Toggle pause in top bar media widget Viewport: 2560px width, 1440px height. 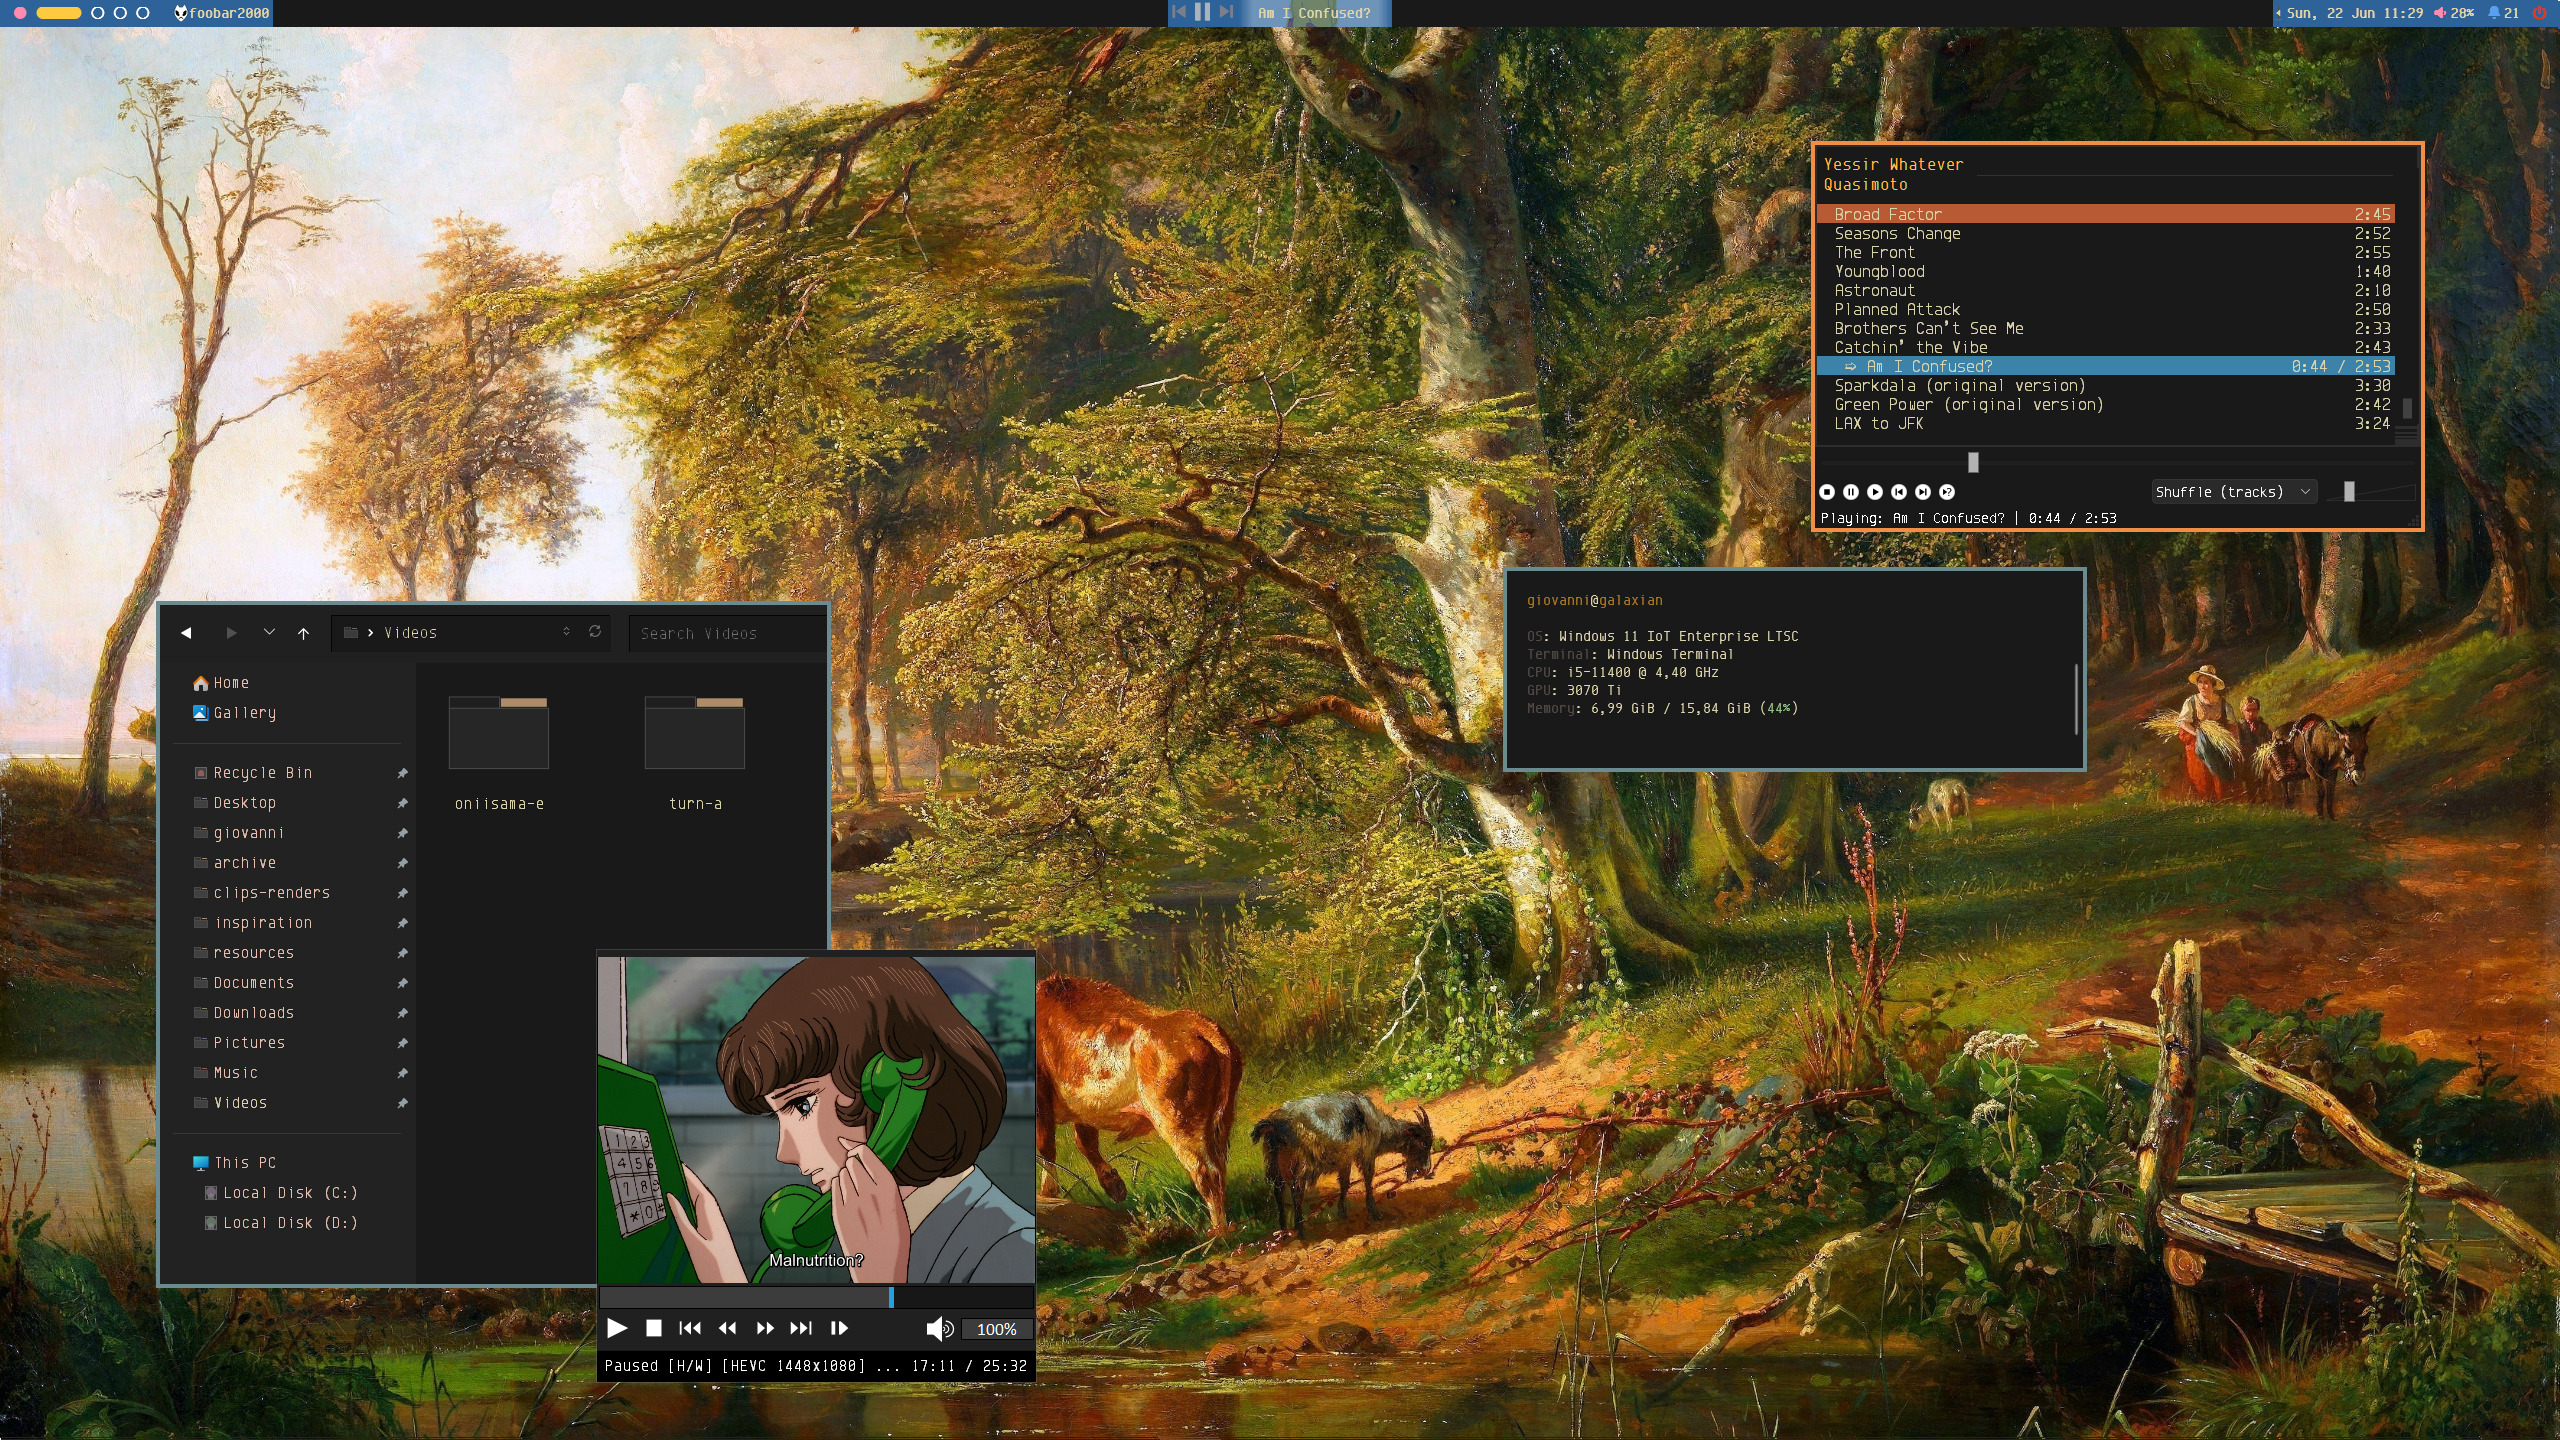click(1202, 12)
